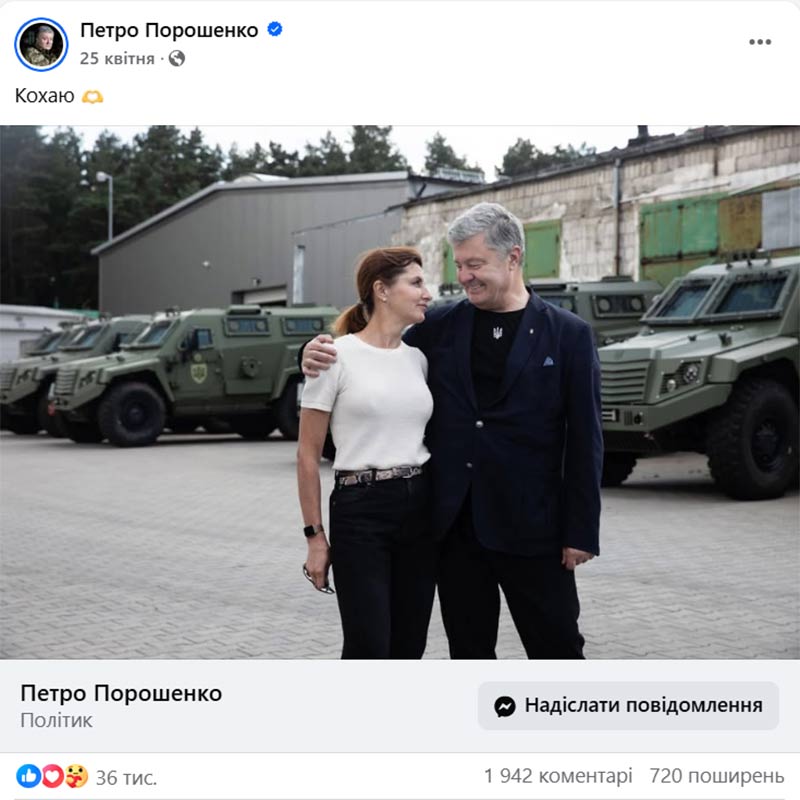Click the Кохаю post caption text
This screenshot has height=800, width=800.
(x=44, y=96)
